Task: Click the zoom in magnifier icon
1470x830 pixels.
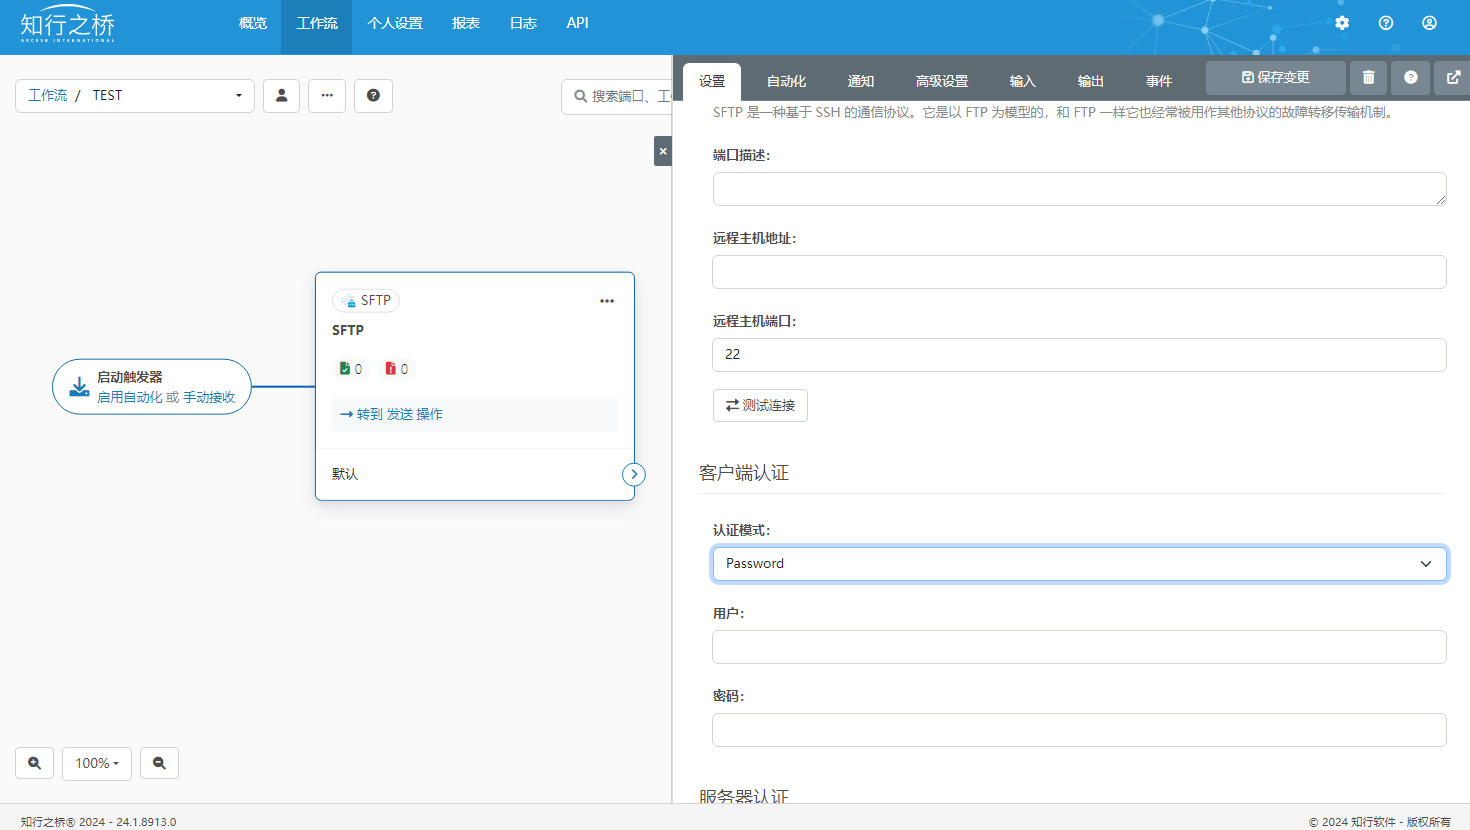Action: 34,763
